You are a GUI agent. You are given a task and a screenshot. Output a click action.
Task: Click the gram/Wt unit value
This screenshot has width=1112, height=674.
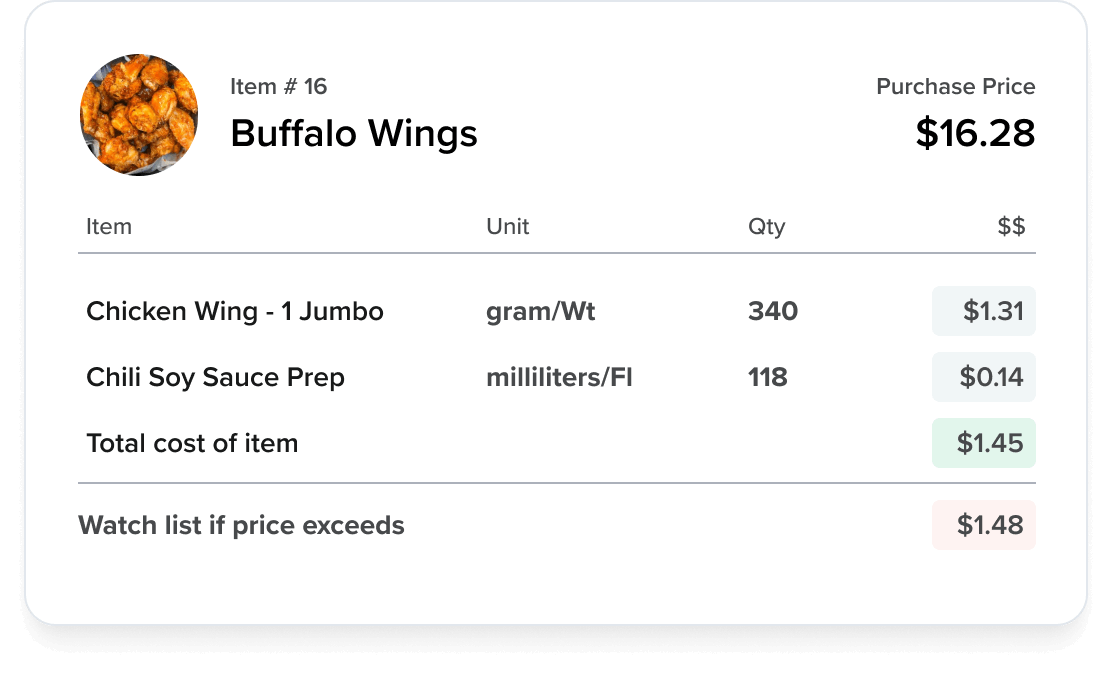coord(540,311)
